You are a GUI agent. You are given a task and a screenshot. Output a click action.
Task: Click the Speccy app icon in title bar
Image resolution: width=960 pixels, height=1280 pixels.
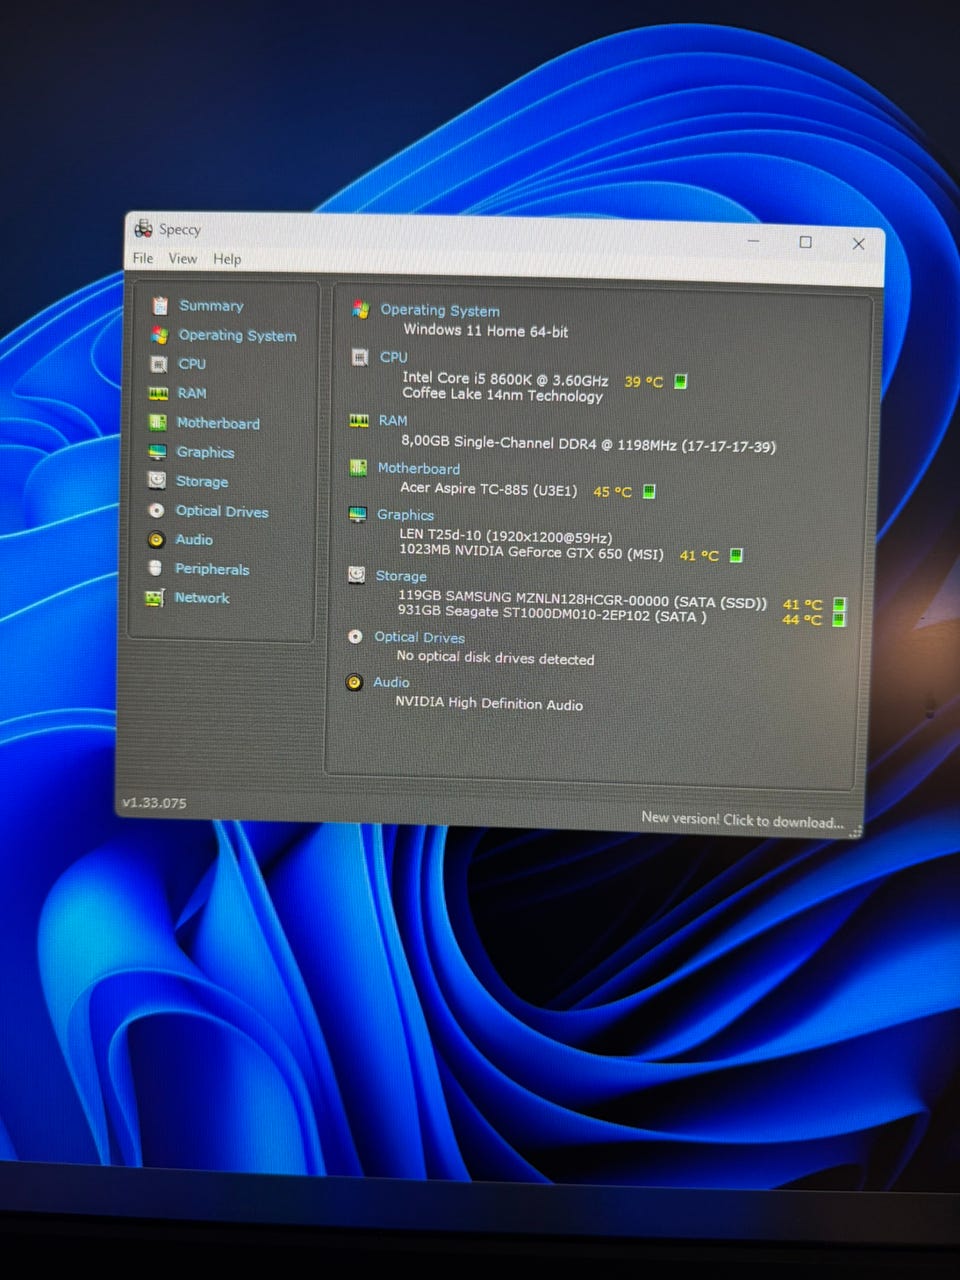pos(143,228)
